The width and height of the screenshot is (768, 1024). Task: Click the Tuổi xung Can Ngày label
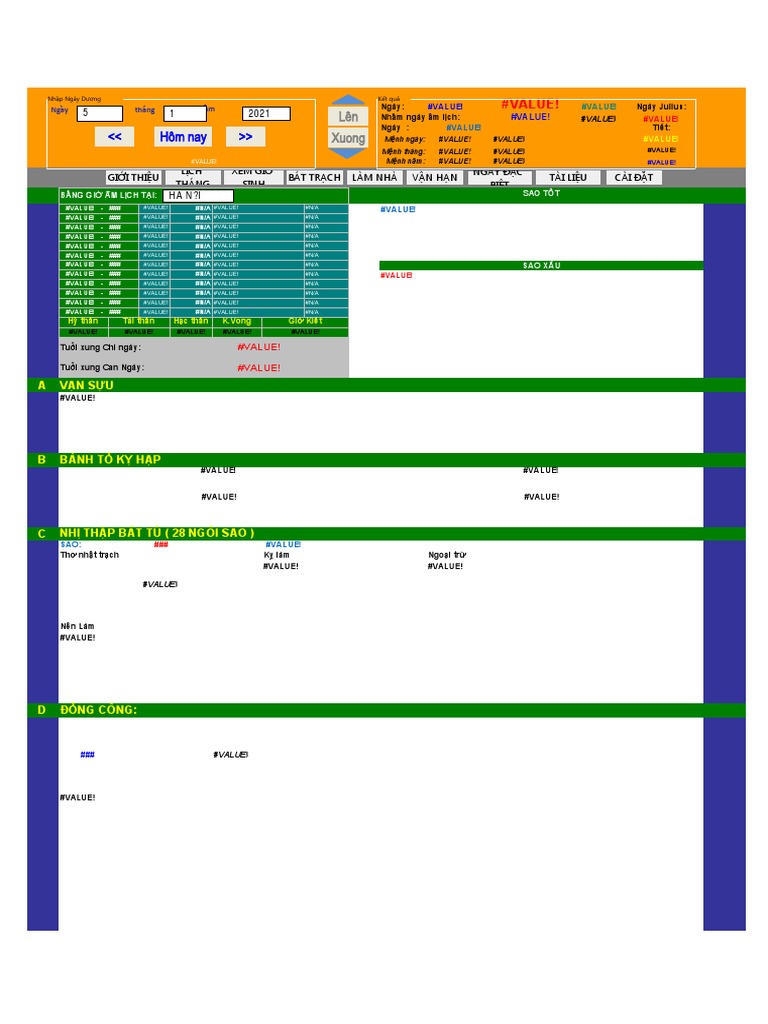pyautogui.click(x=103, y=368)
